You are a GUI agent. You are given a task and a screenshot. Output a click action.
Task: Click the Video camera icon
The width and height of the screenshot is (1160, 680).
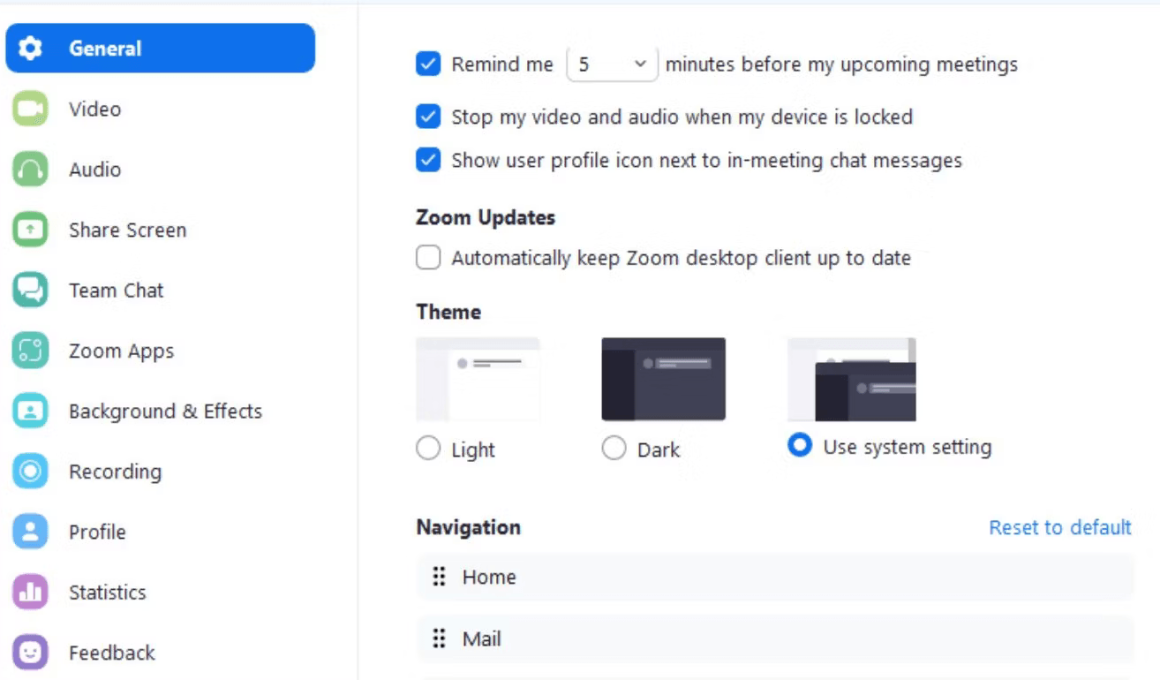(x=30, y=109)
